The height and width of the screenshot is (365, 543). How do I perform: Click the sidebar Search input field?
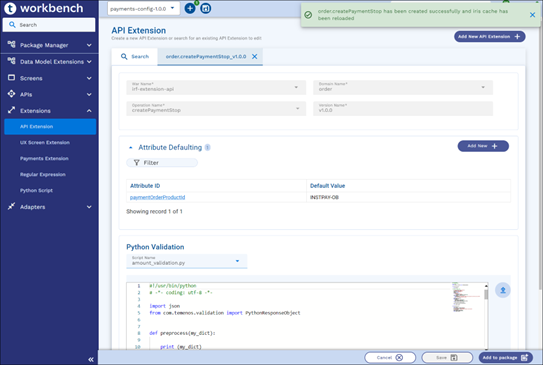[49, 25]
